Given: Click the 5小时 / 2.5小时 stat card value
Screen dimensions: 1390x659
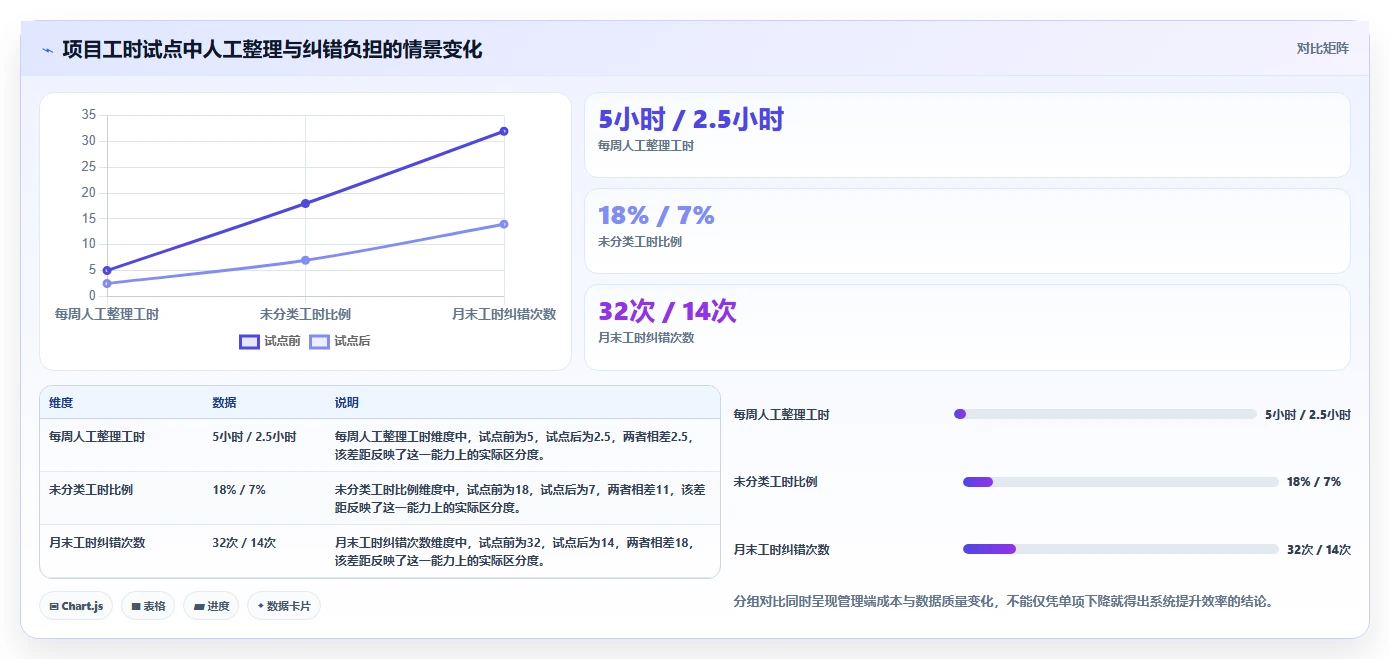Looking at the screenshot, I should [x=691, y=120].
